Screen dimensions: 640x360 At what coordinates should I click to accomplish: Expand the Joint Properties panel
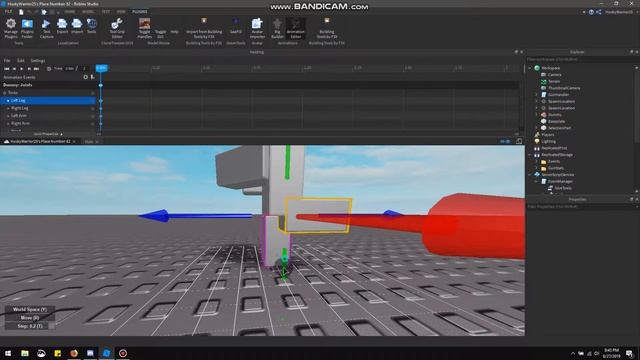(48, 134)
